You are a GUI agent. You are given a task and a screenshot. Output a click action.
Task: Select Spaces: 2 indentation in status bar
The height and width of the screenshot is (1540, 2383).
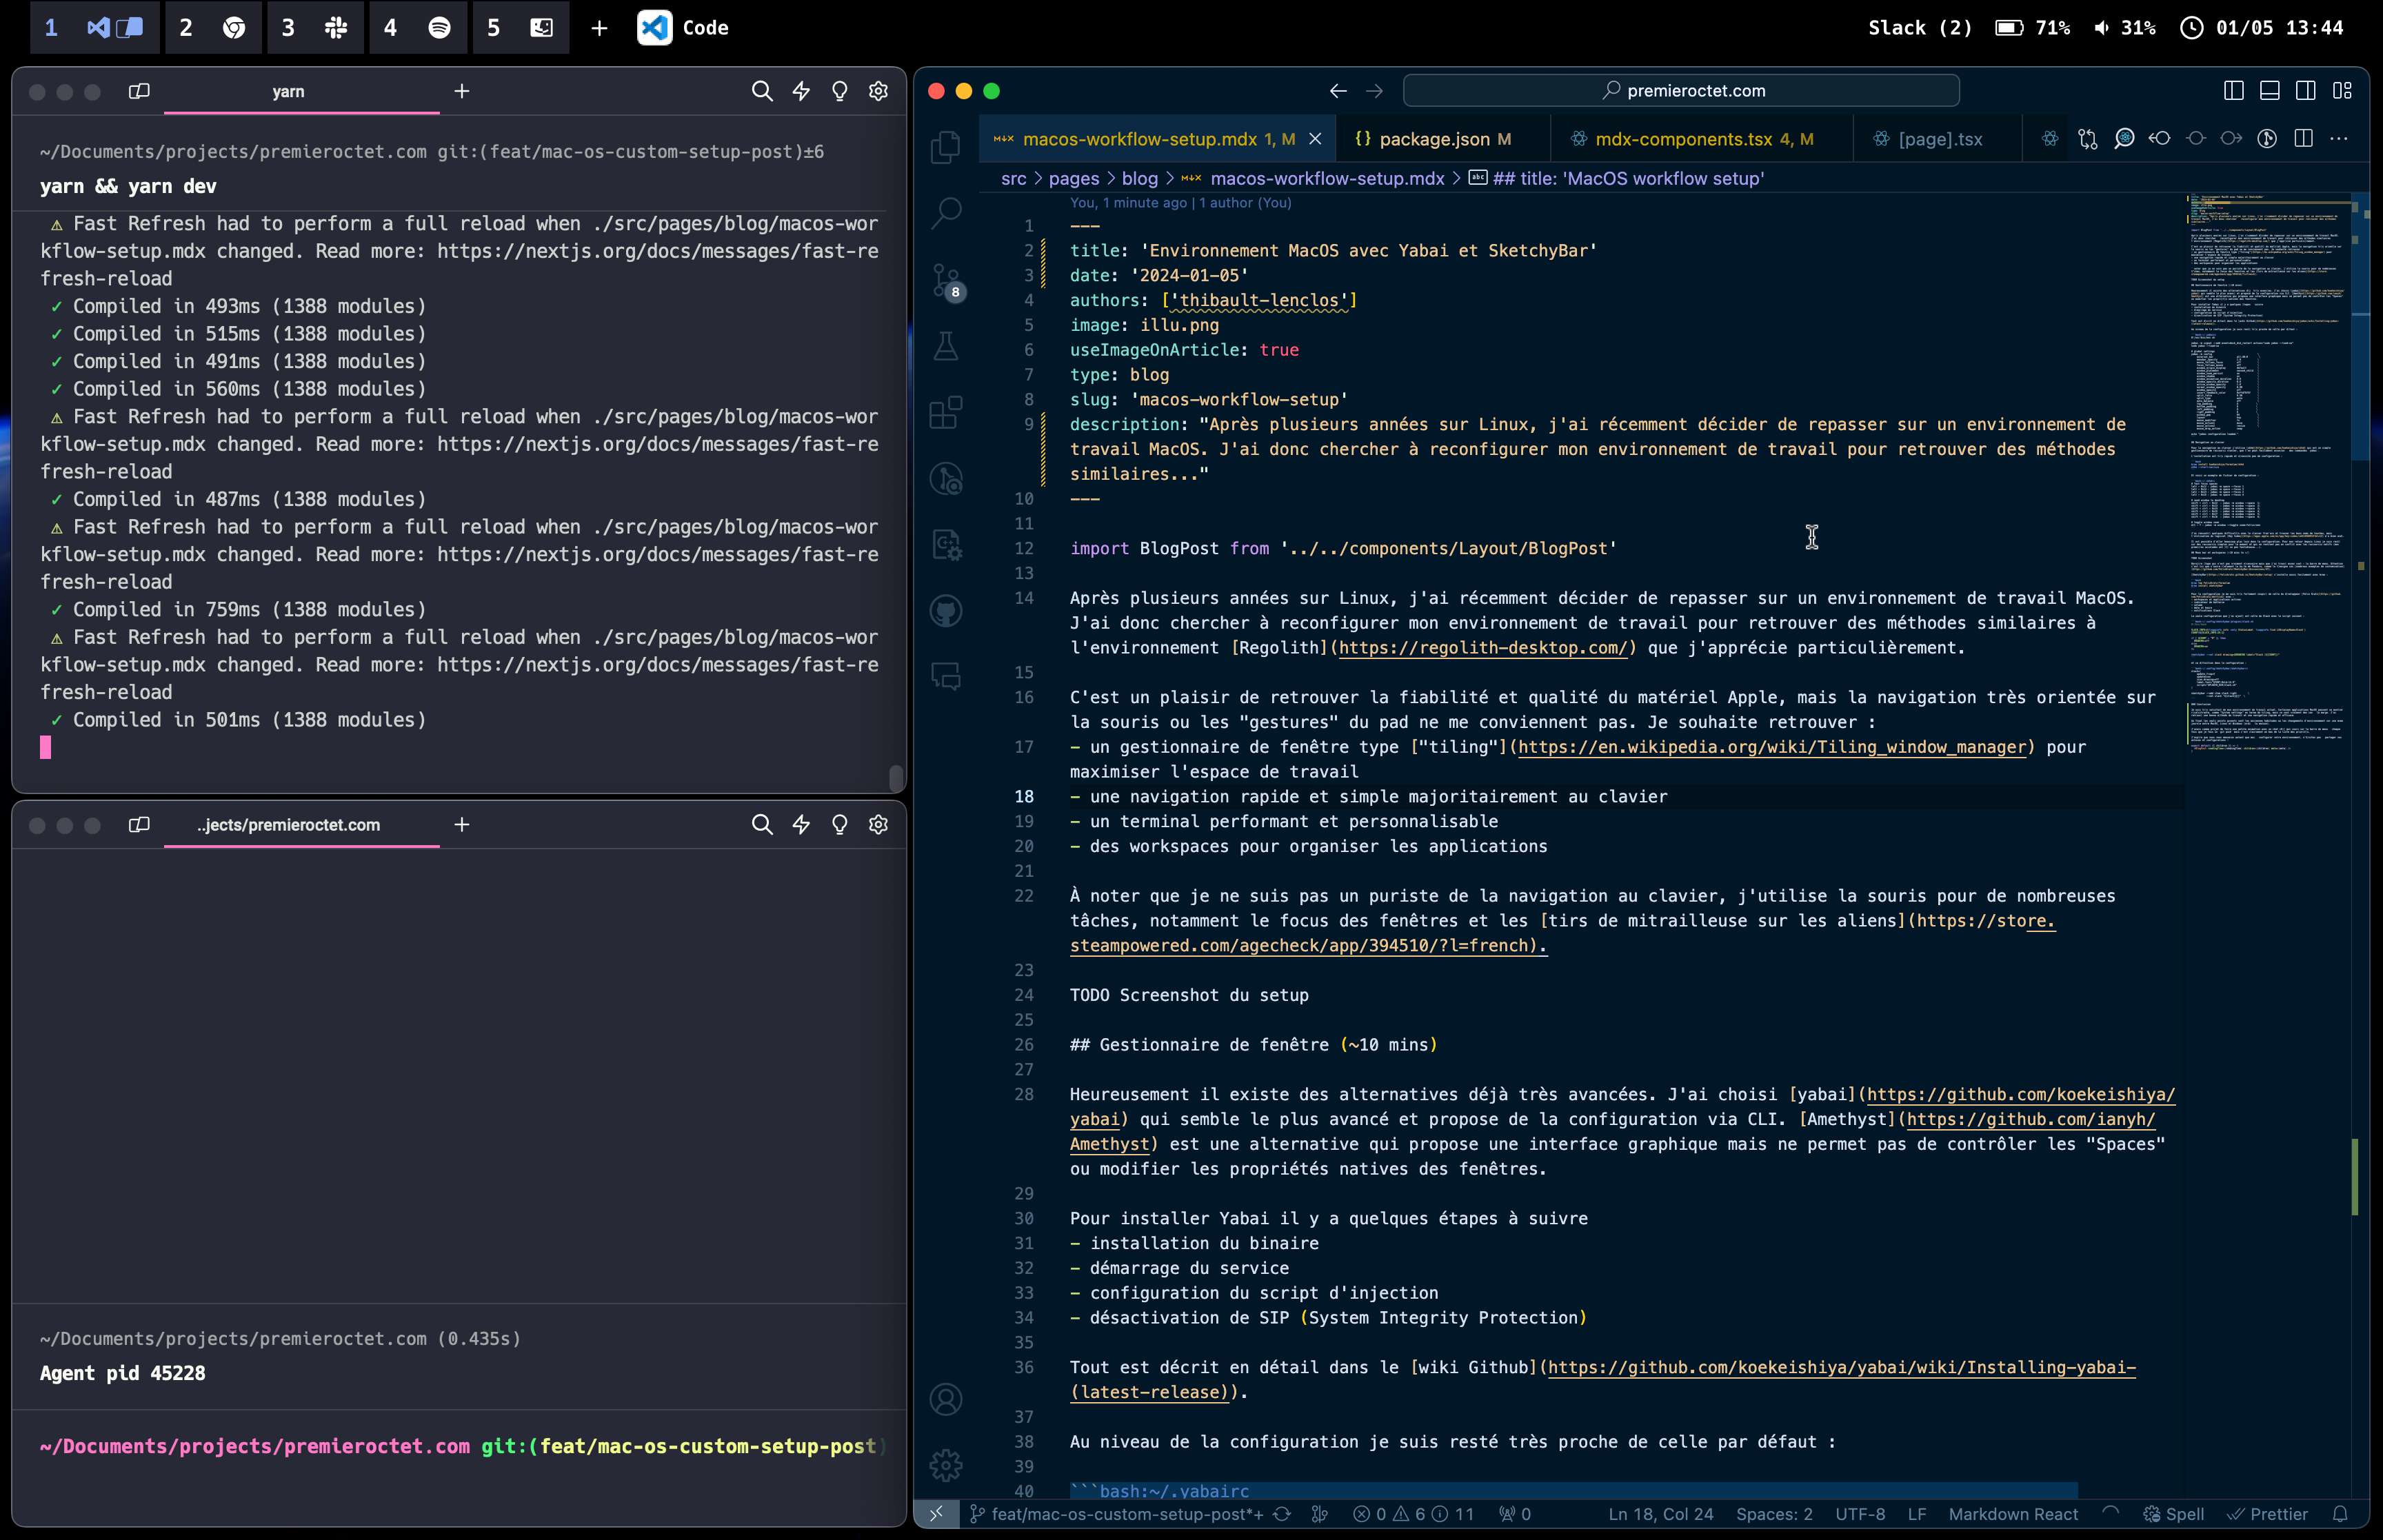coord(1774,1514)
